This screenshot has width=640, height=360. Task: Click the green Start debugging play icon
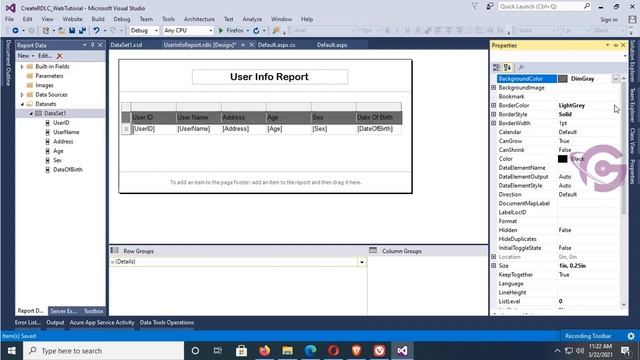click(221, 31)
